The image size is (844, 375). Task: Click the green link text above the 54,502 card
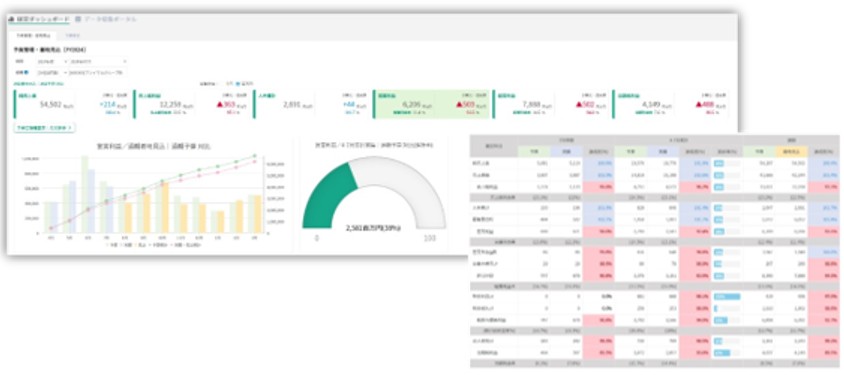(39, 84)
